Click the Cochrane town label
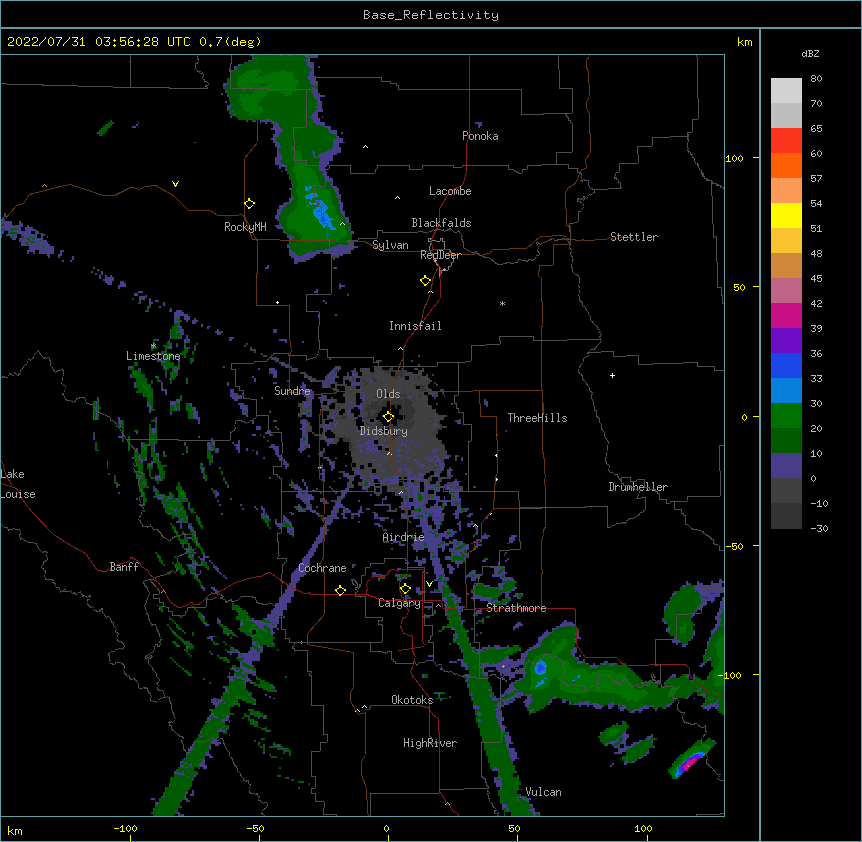The image size is (862, 842). [x=322, y=568]
